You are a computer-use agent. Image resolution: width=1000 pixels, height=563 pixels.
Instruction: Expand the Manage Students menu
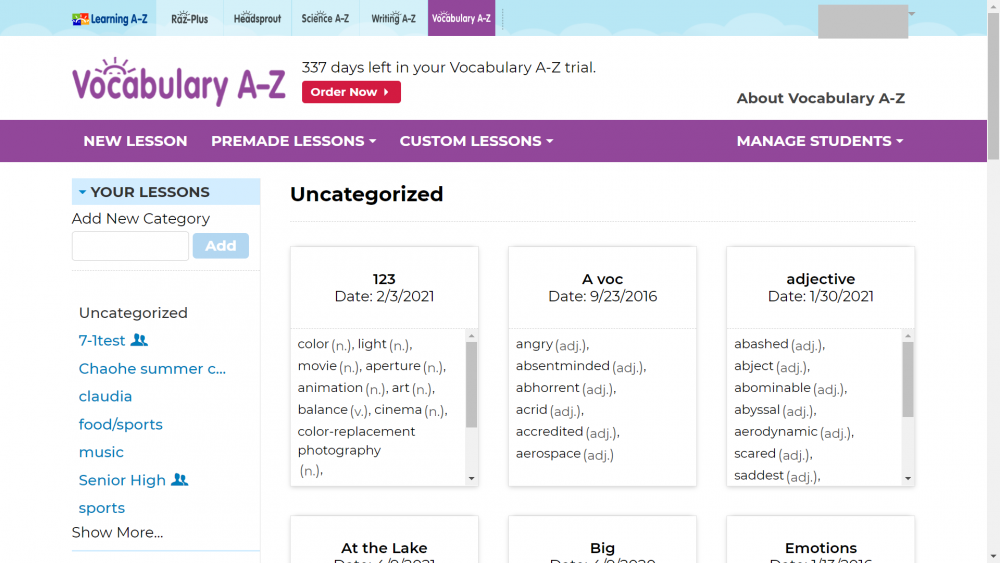(x=819, y=141)
